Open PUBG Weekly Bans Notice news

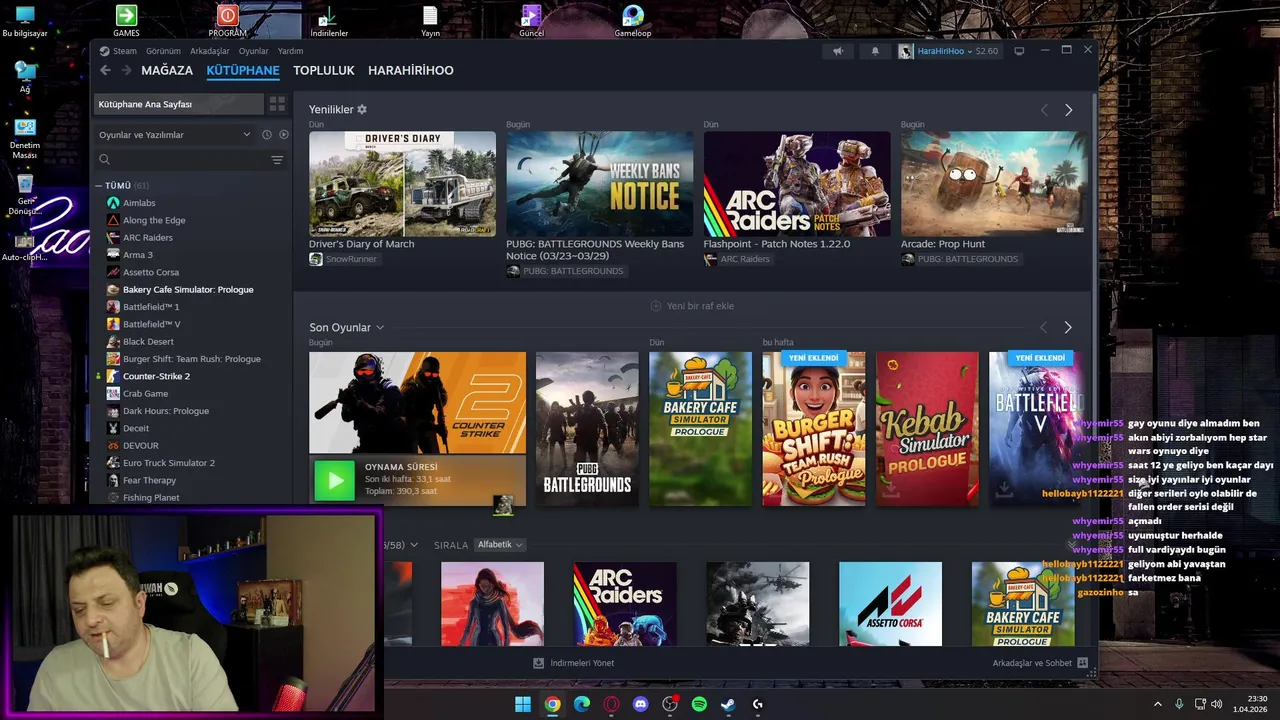tap(599, 184)
